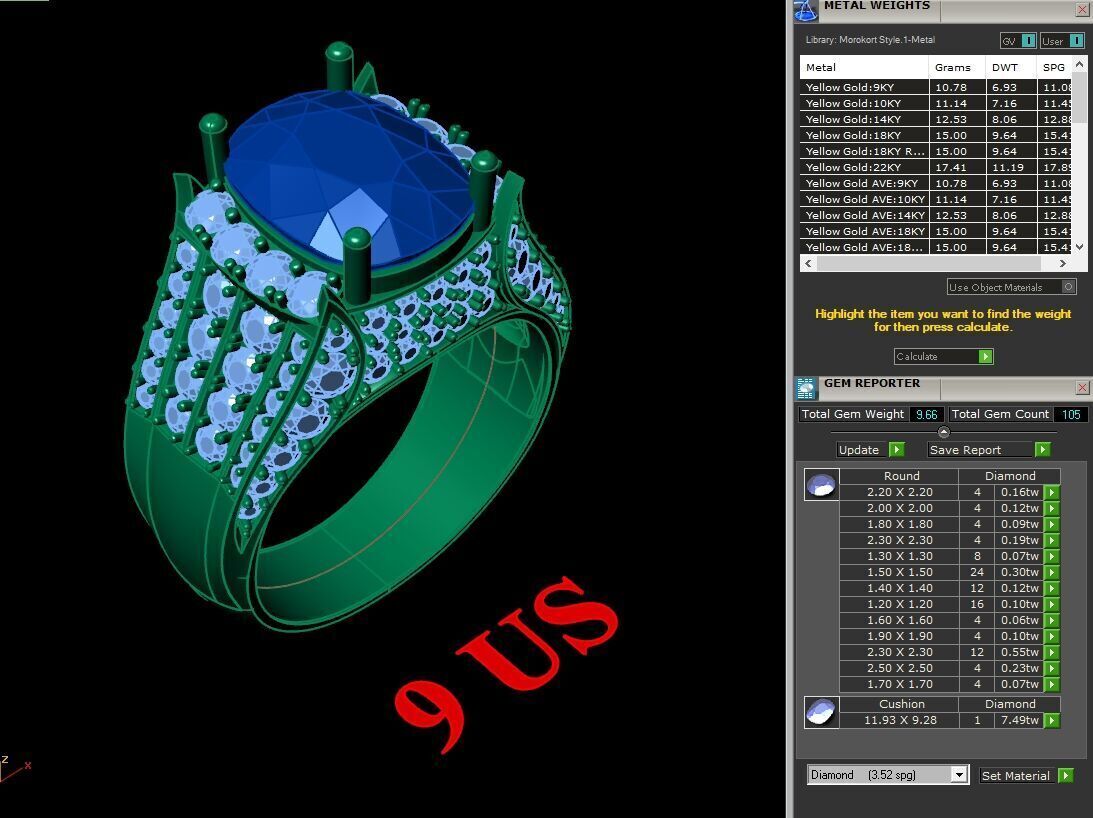Click green arrow for 1.60 X 1.60 row

(1051, 621)
